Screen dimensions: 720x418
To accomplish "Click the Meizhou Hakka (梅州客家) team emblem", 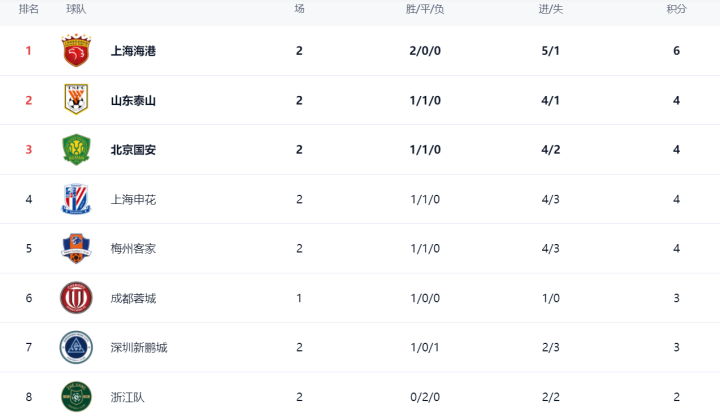I will 76,249.
